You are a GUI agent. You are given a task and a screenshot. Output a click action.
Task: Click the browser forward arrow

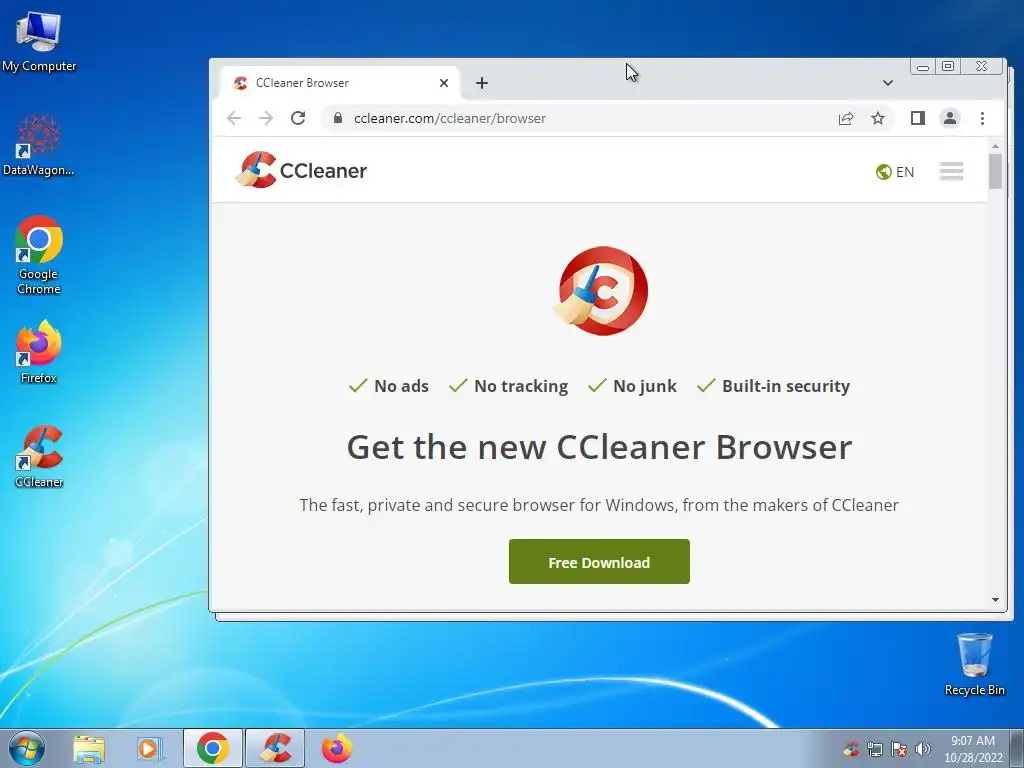[266, 118]
